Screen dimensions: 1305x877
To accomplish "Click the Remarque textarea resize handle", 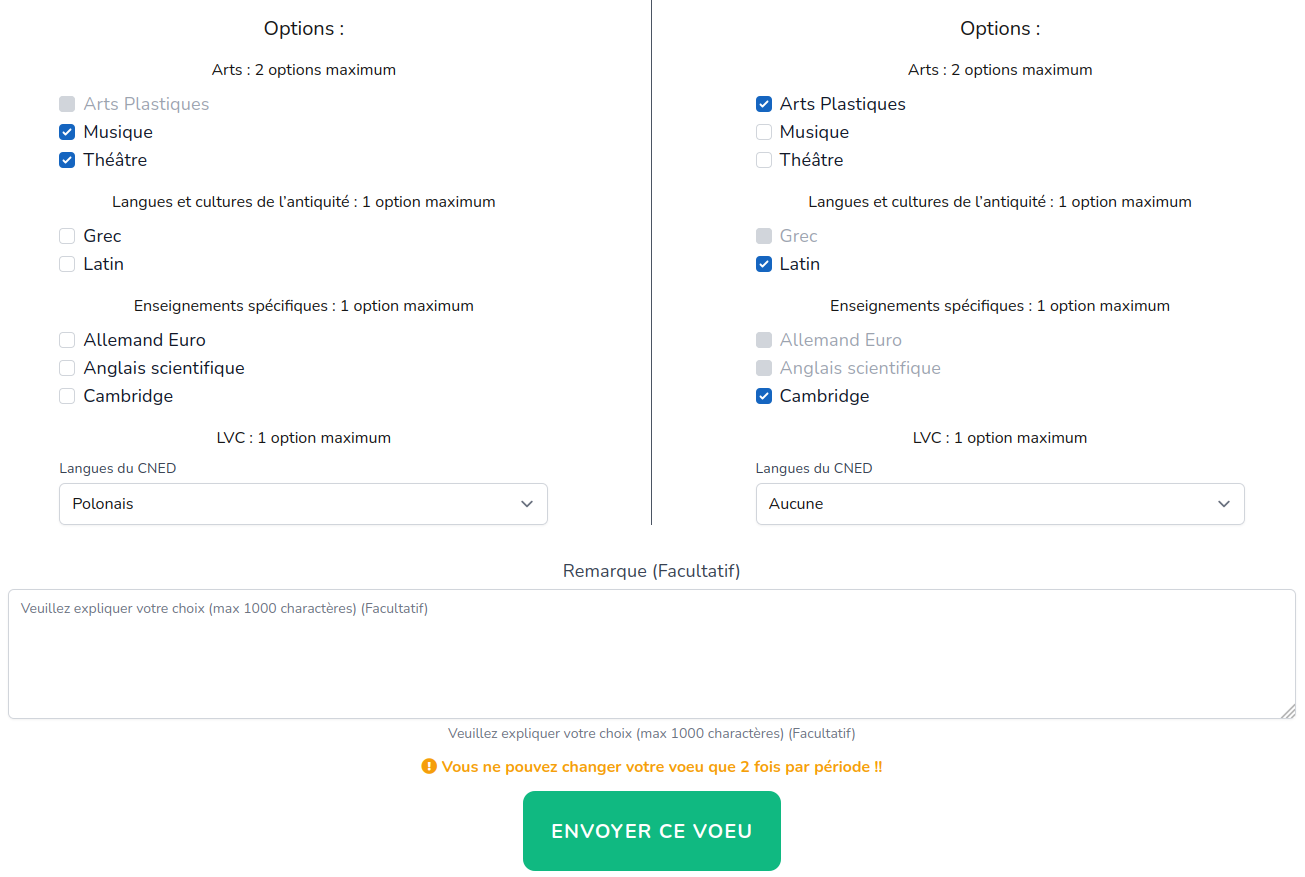I will [x=1288, y=711].
